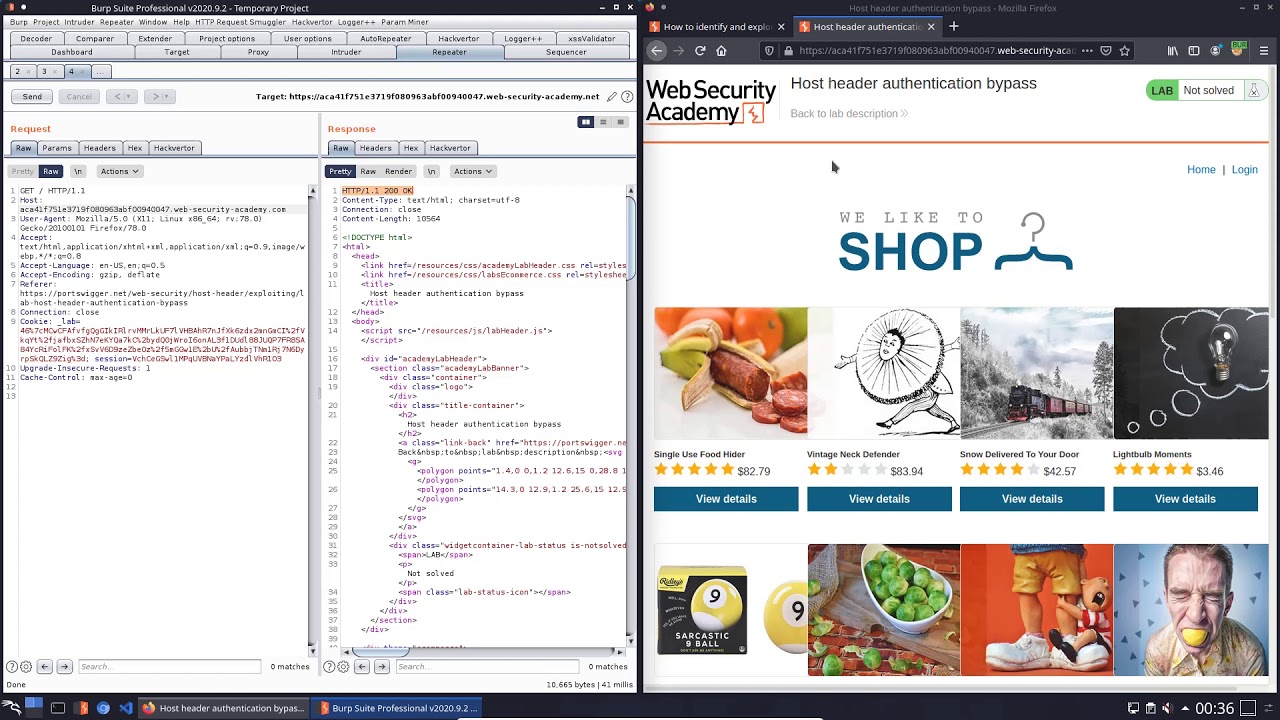This screenshot has height=720, width=1280.
Task: Switch to Proxy tab
Action: coord(258,52)
